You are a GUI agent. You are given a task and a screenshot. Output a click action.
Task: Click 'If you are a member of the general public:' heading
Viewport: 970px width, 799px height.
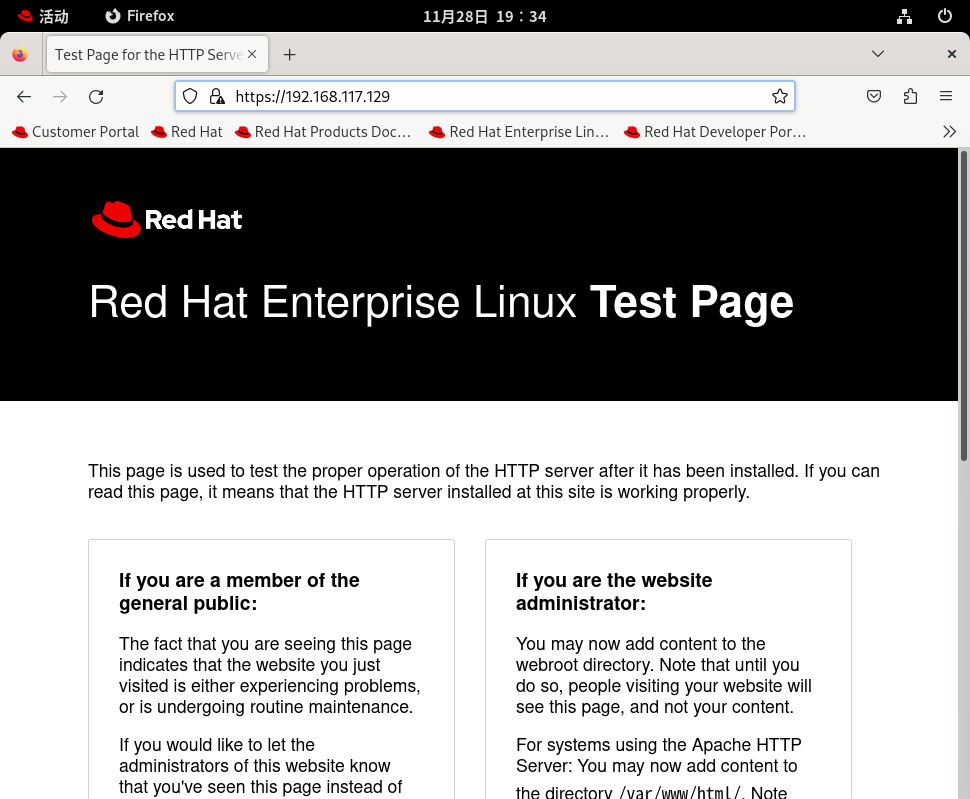click(239, 592)
